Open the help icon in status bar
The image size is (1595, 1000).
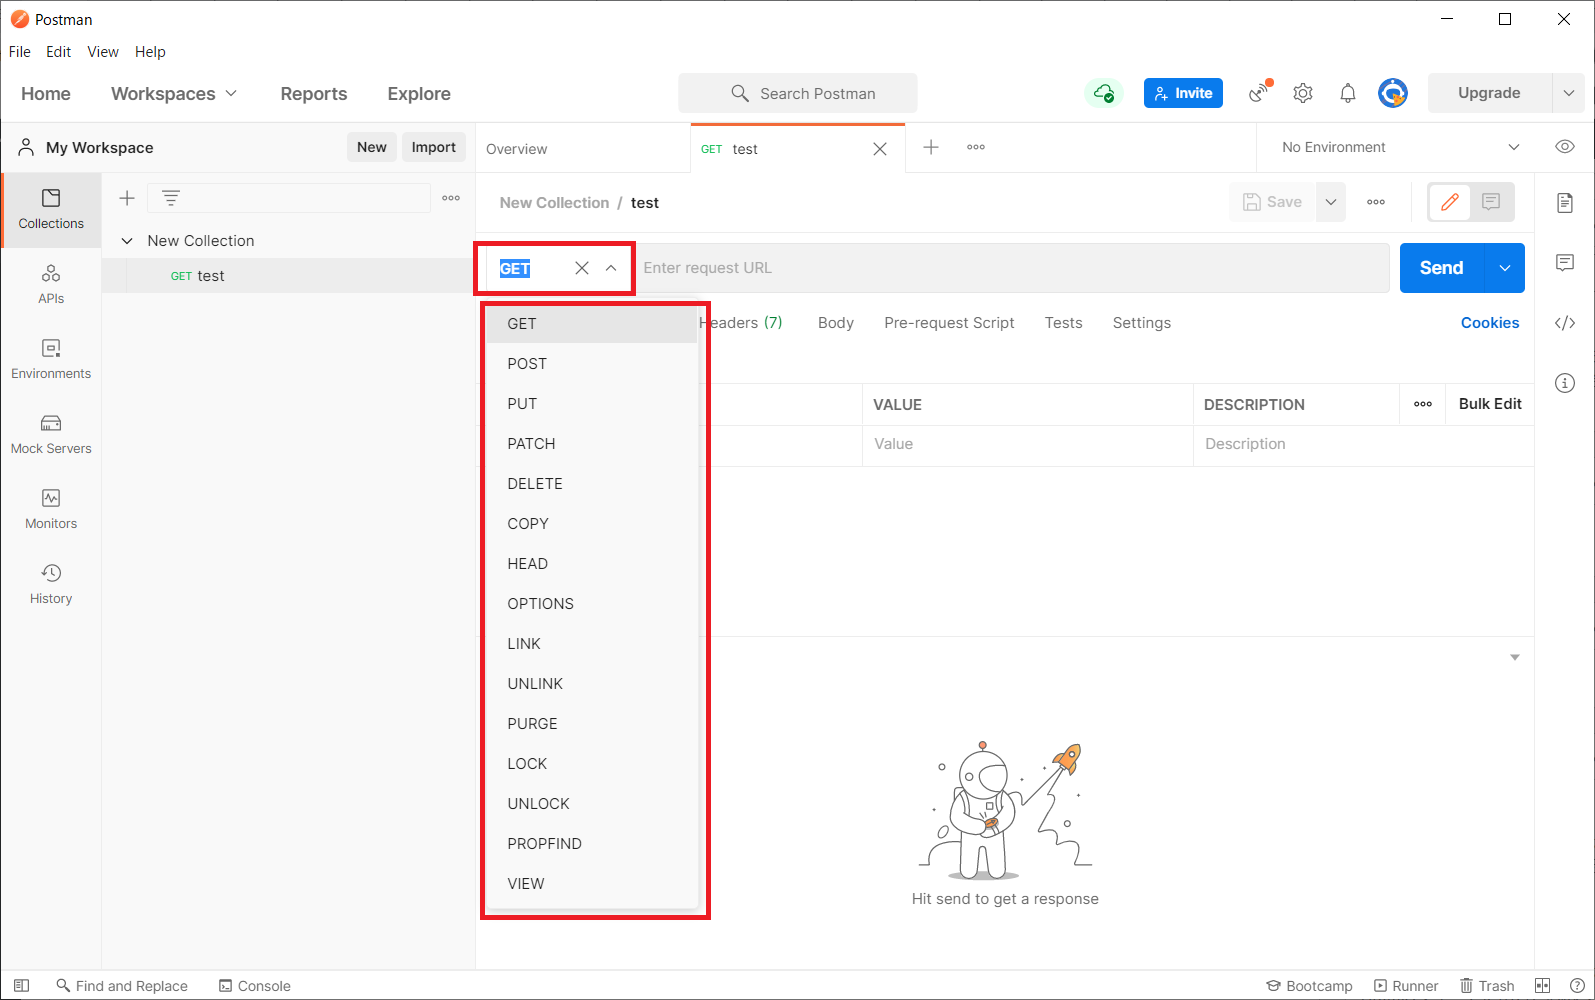1577,986
